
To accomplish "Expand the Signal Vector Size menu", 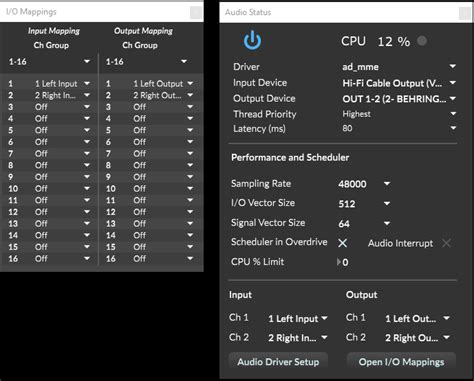I will click(x=364, y=223).
